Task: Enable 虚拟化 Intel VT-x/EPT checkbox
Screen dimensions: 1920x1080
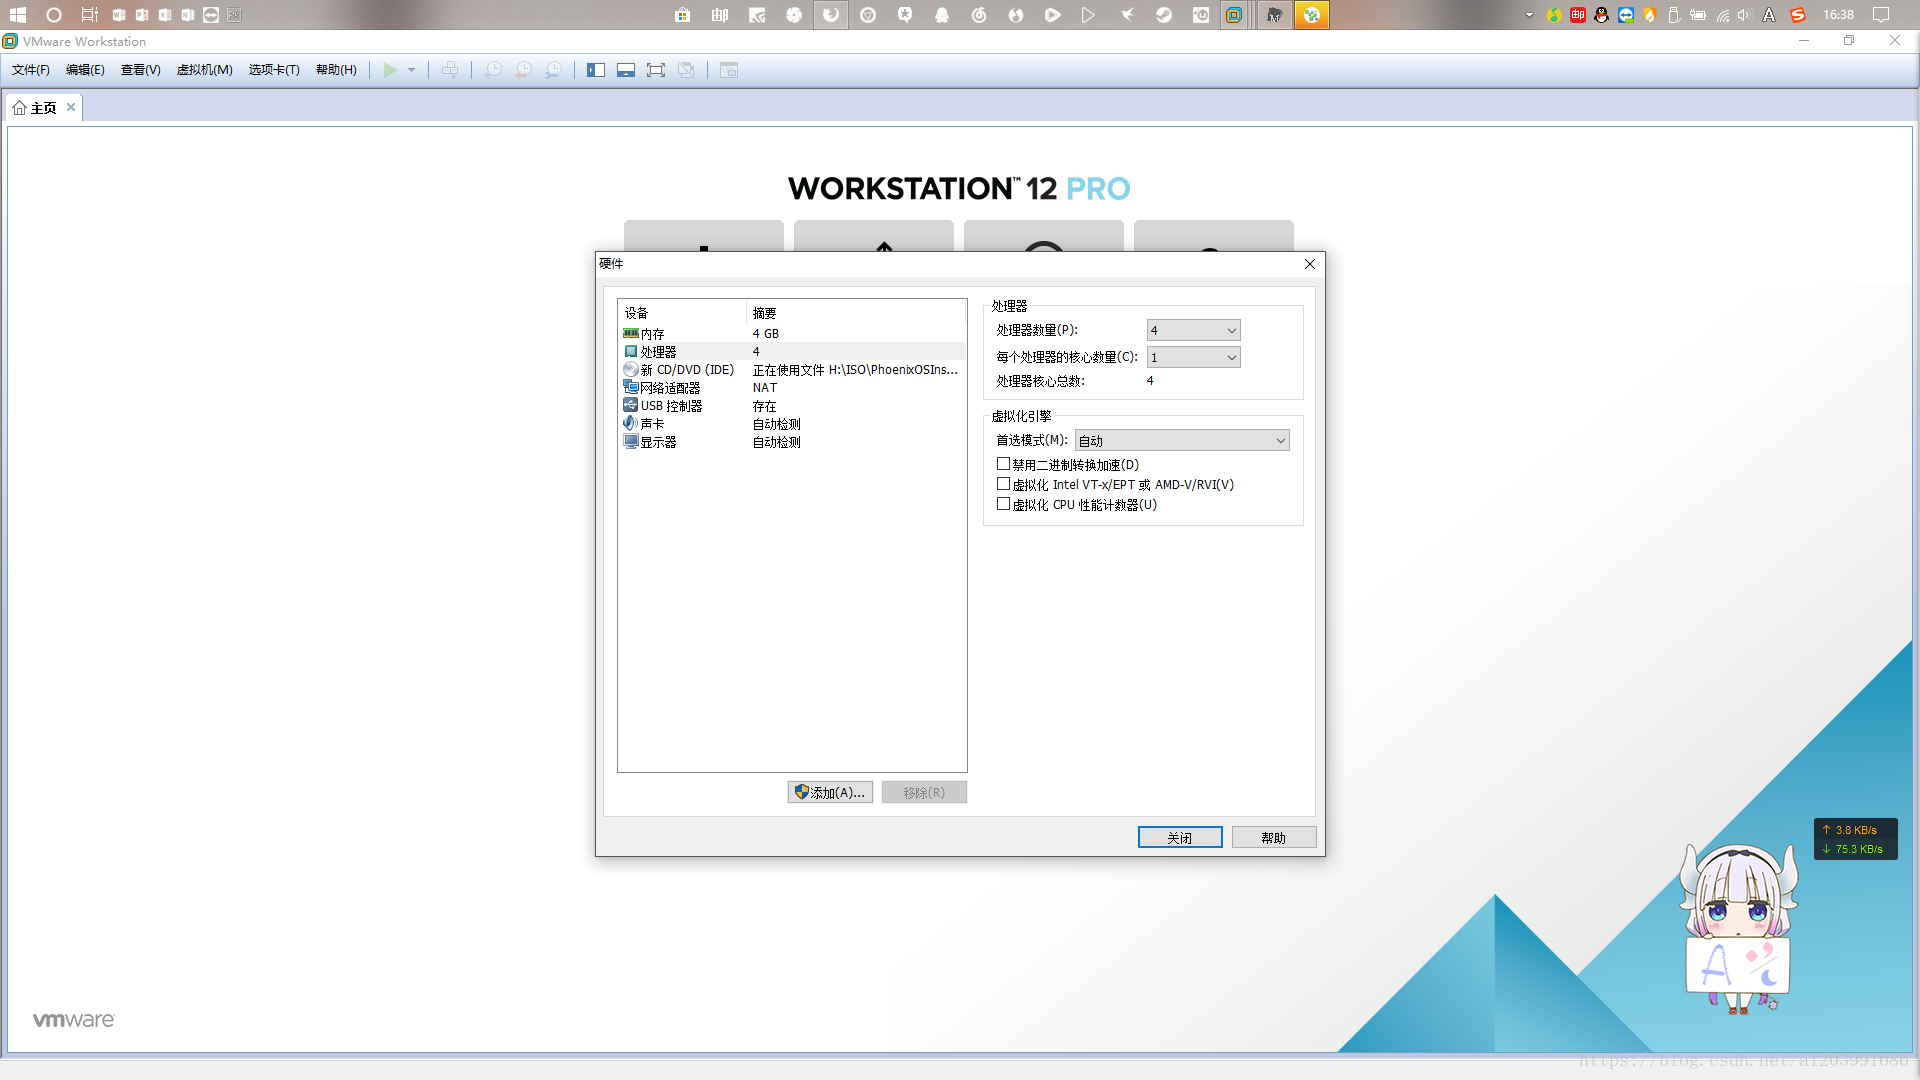Action: point(1003,484)
